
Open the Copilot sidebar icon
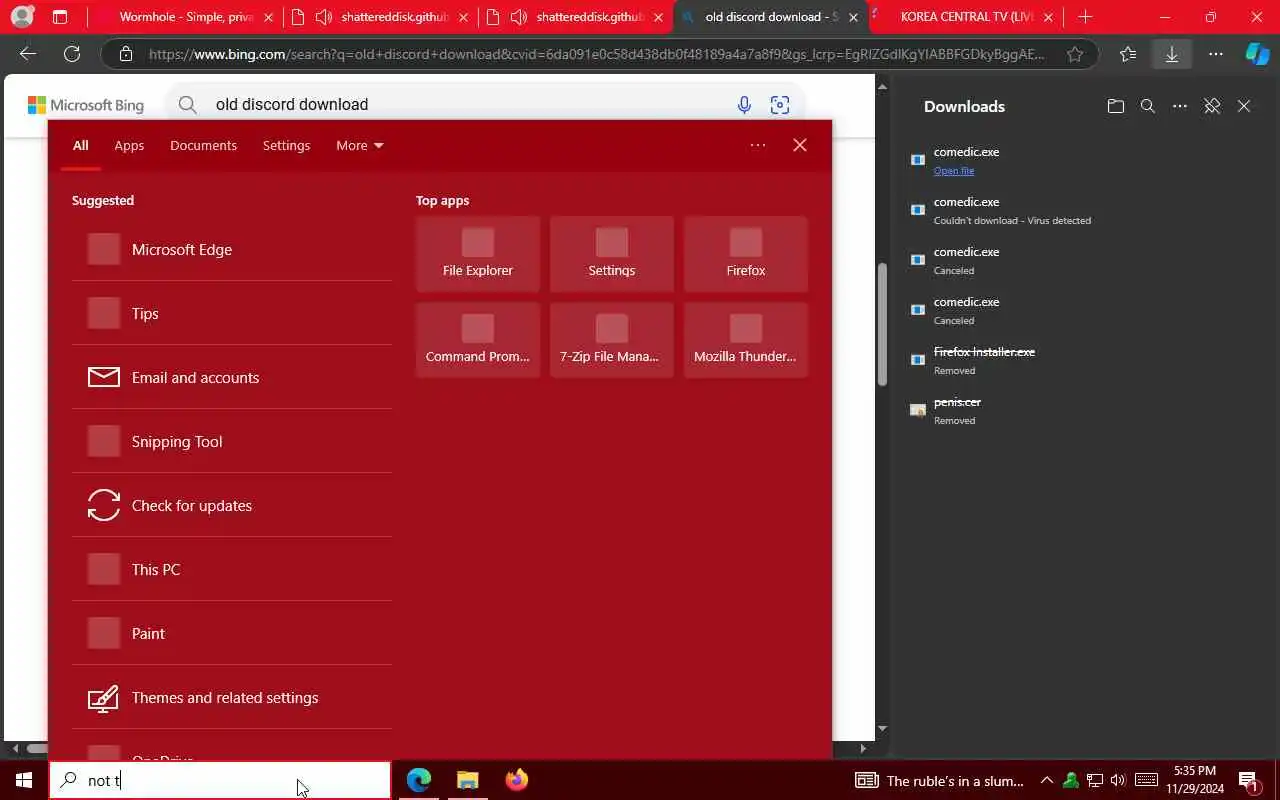point(1257,55)
